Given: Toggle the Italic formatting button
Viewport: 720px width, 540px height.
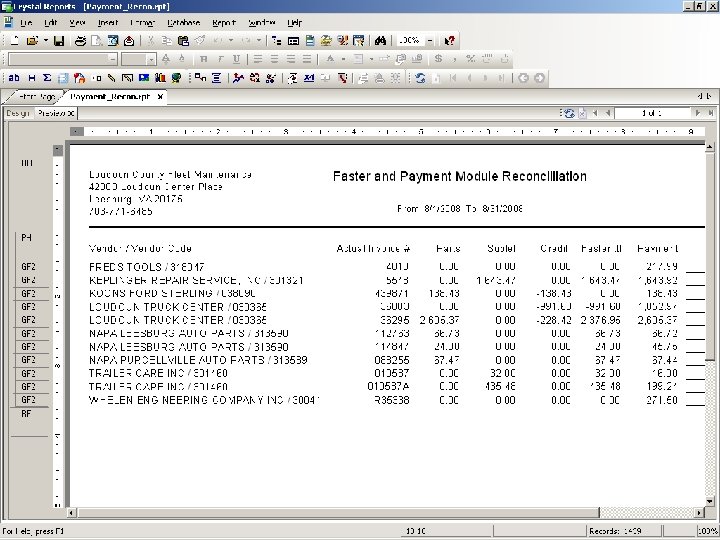Looking at the screenshot, I should pyautogui.click(x=222, y=59).
